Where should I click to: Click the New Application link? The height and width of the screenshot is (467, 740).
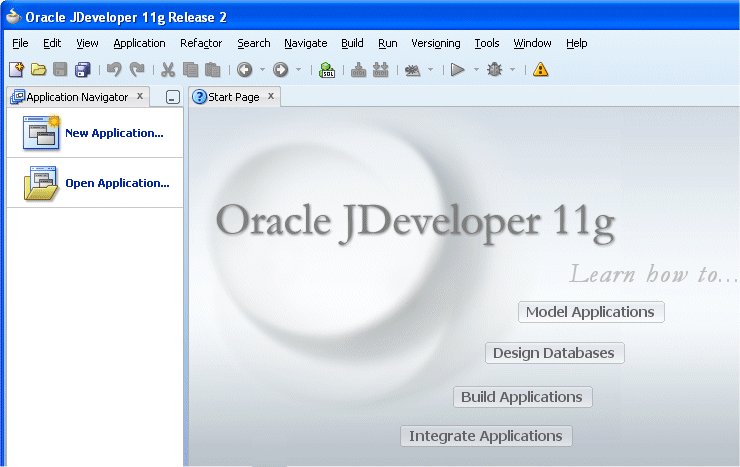point(113,133)
